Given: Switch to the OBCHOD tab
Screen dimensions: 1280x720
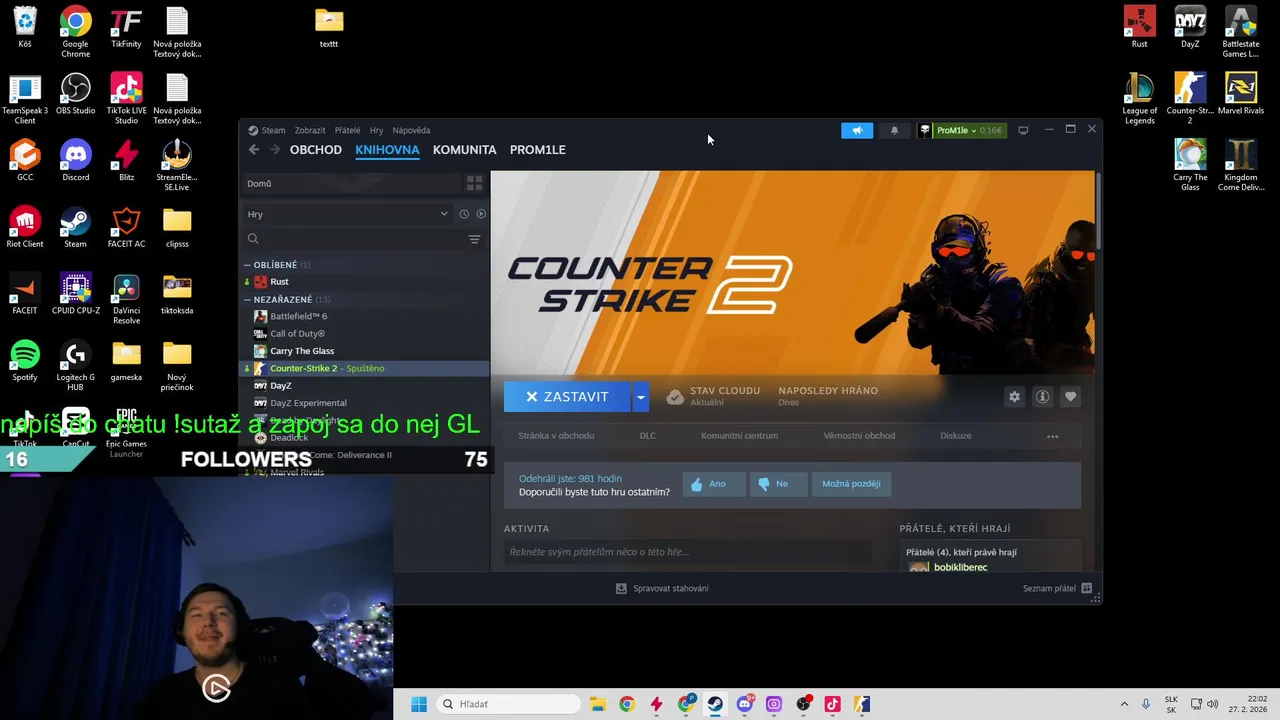Looking at the screenshot, I should click(x=316, y=150).
